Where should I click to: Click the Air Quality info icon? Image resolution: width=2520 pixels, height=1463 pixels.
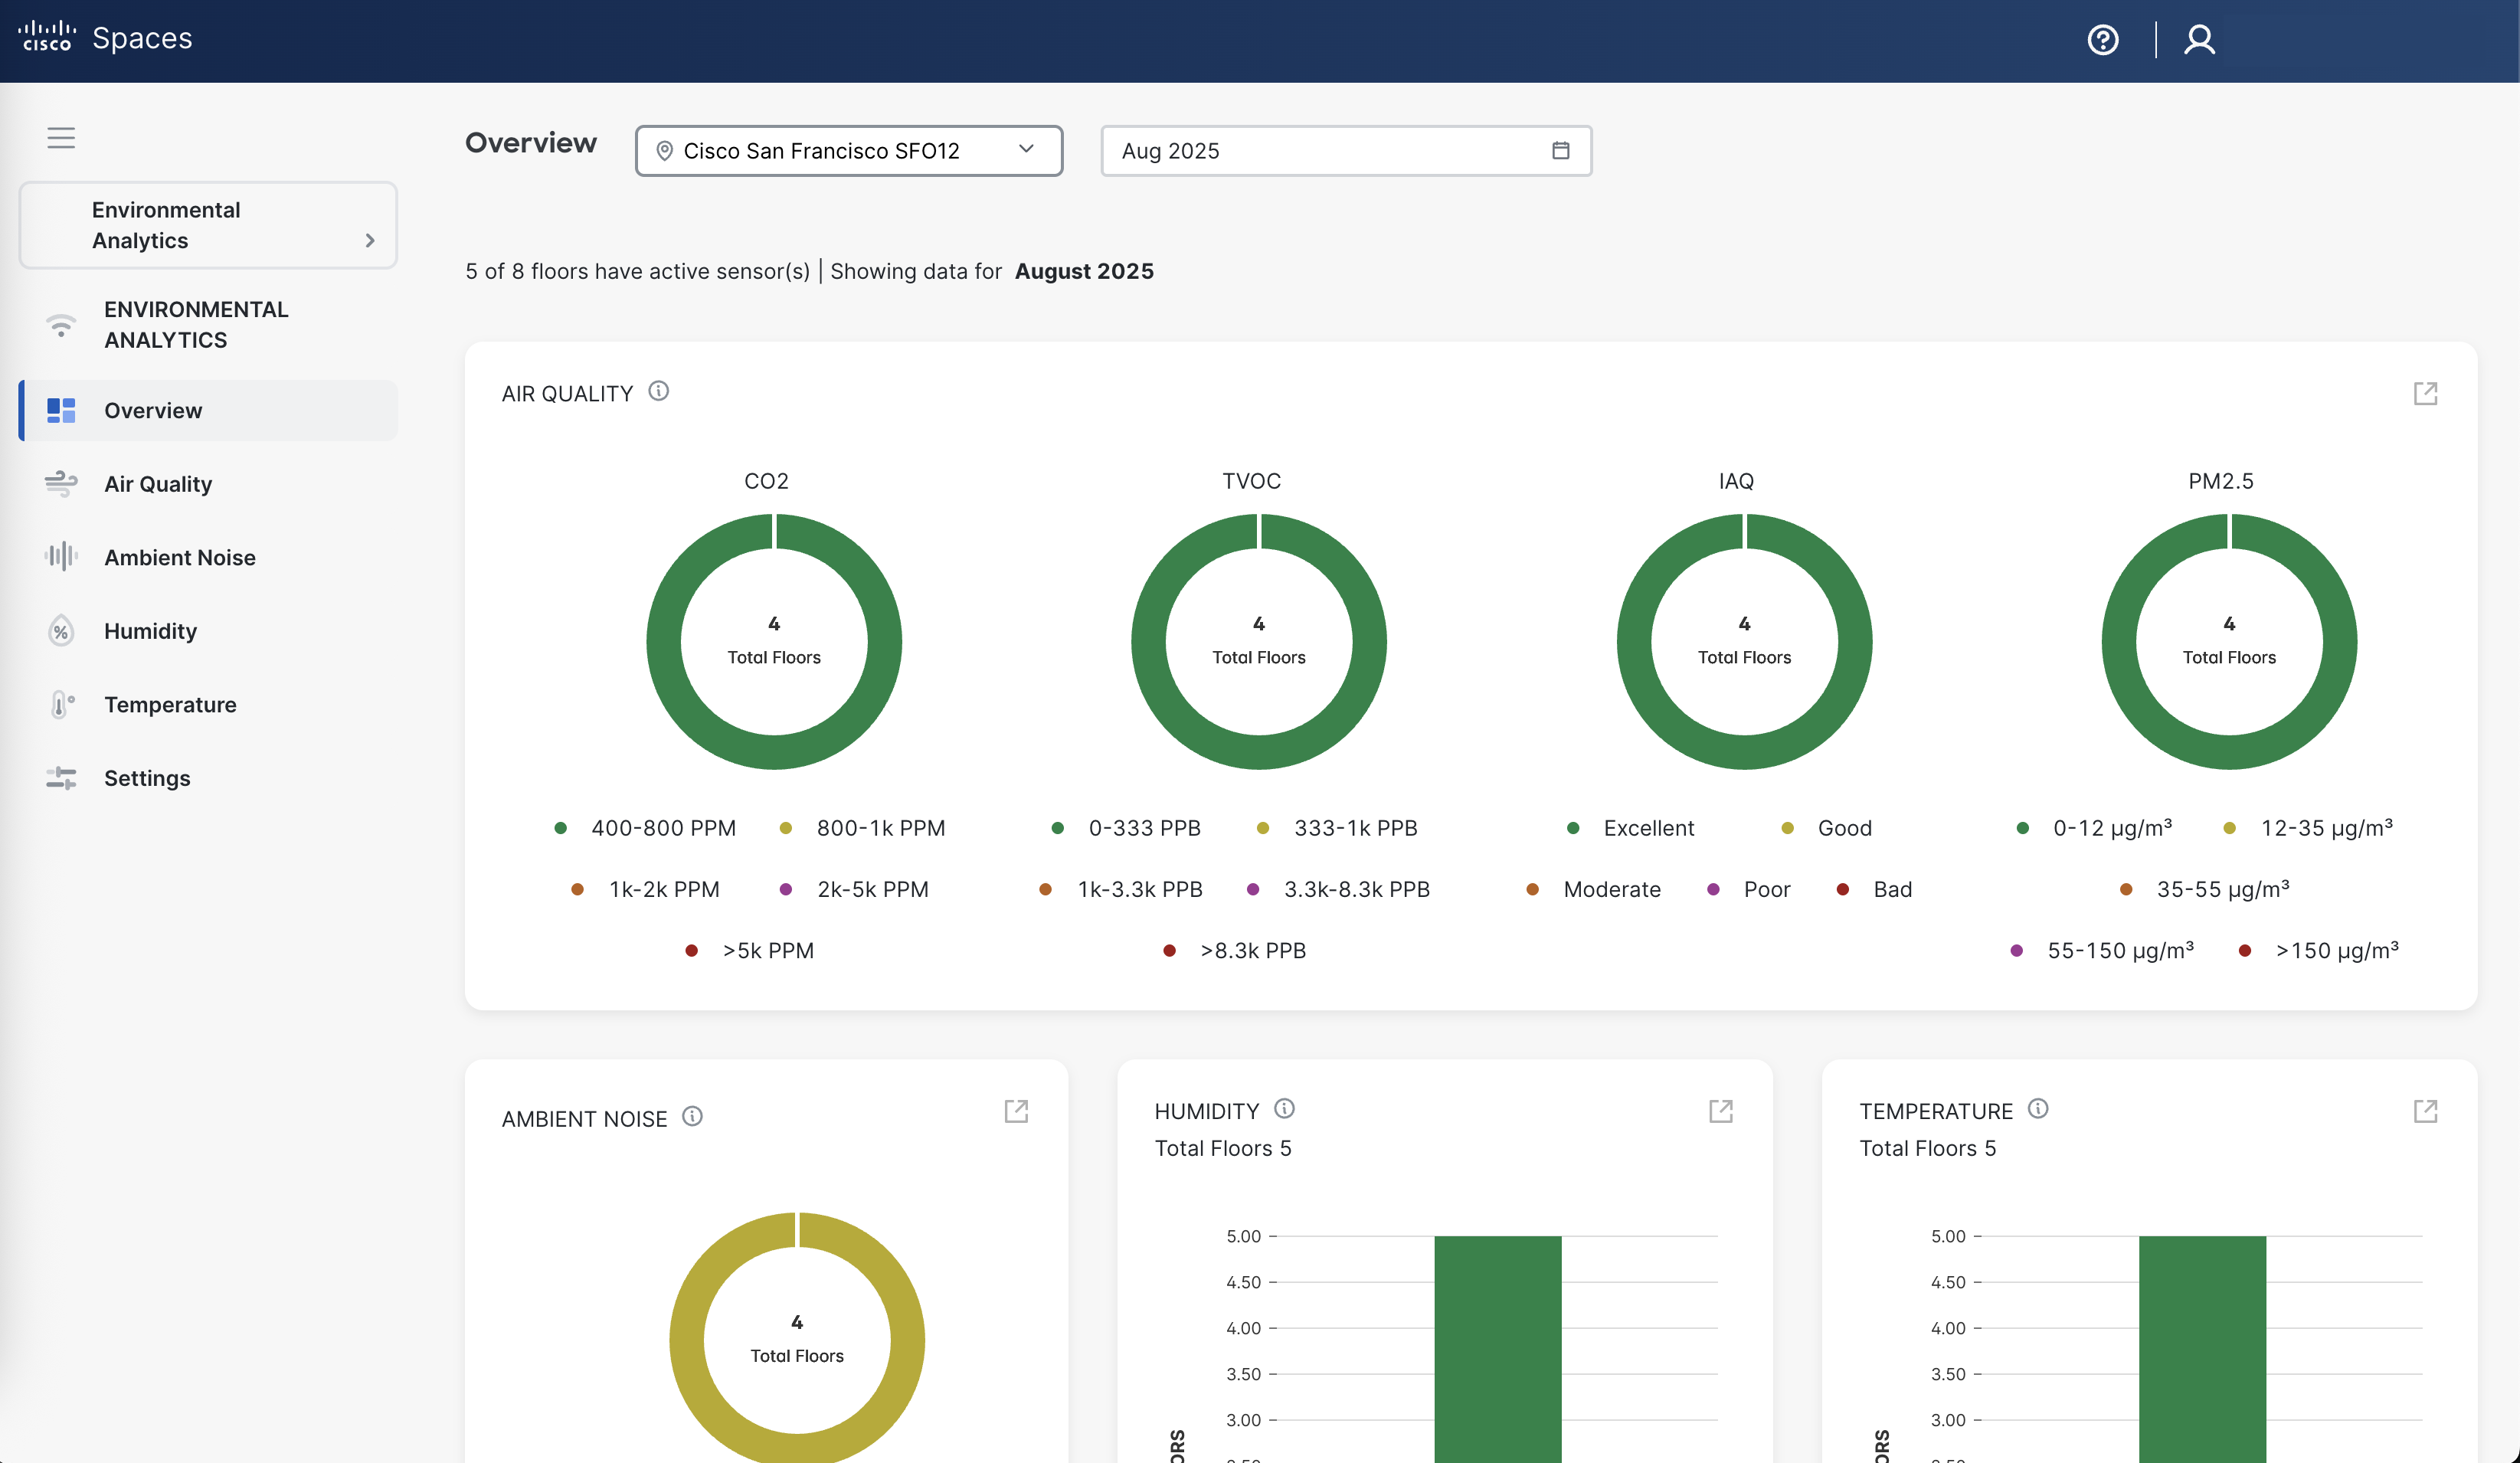tap(659, 391)
